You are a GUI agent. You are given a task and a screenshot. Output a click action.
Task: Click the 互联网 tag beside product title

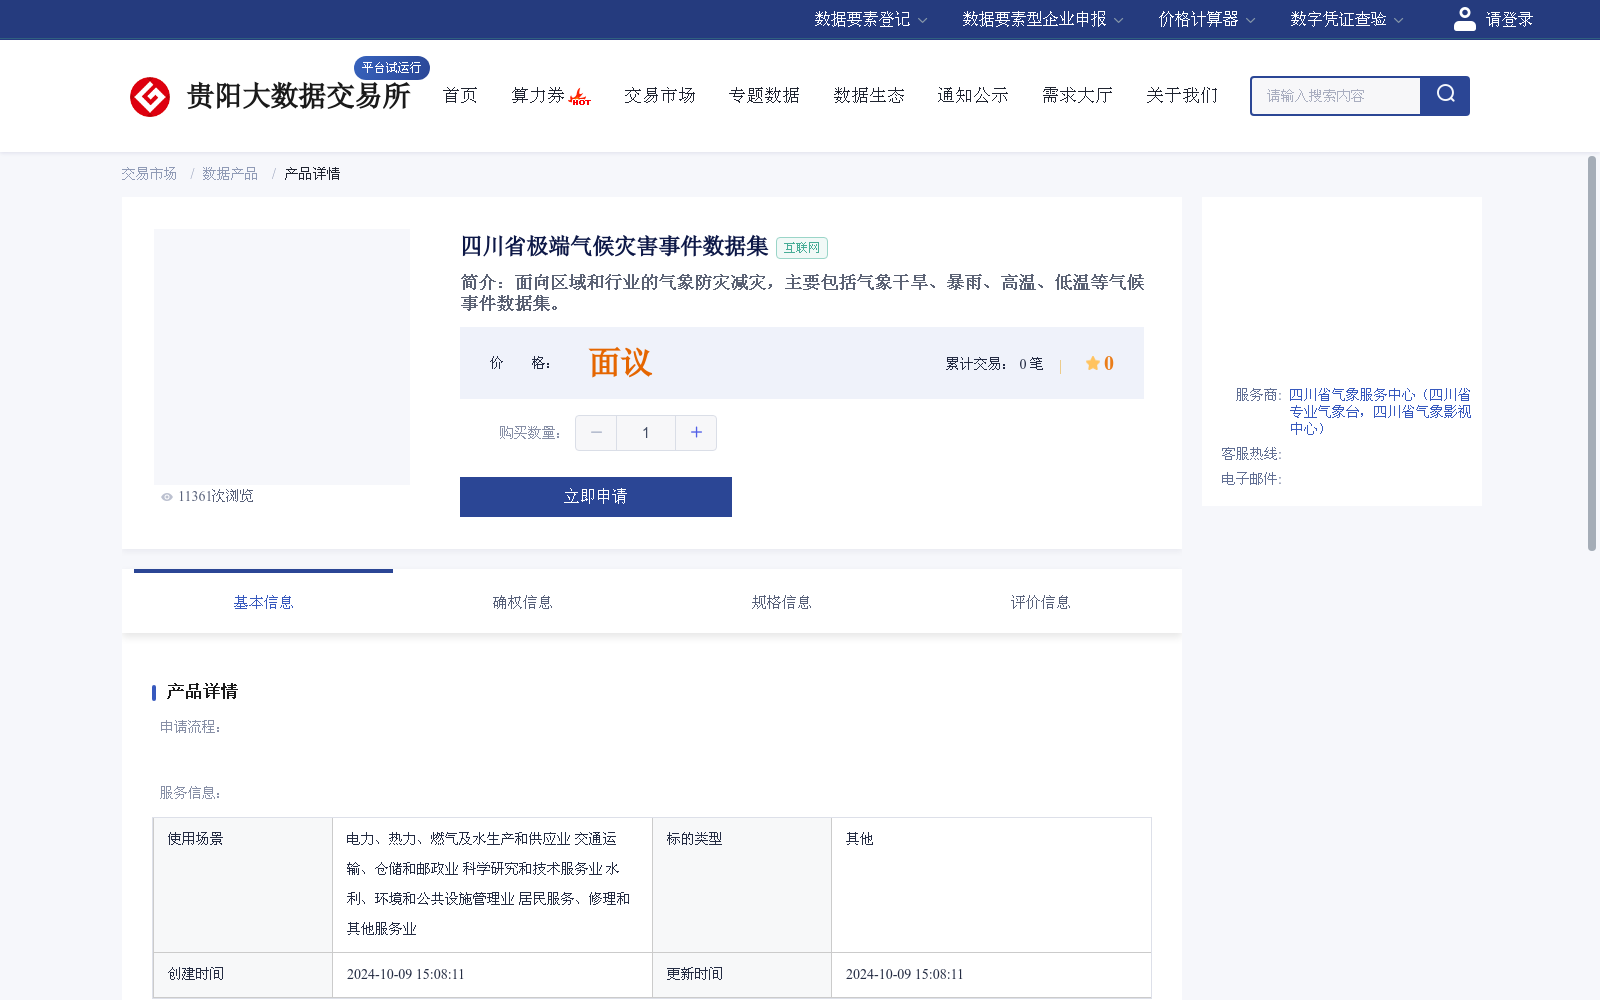click(x=802, y=248)
